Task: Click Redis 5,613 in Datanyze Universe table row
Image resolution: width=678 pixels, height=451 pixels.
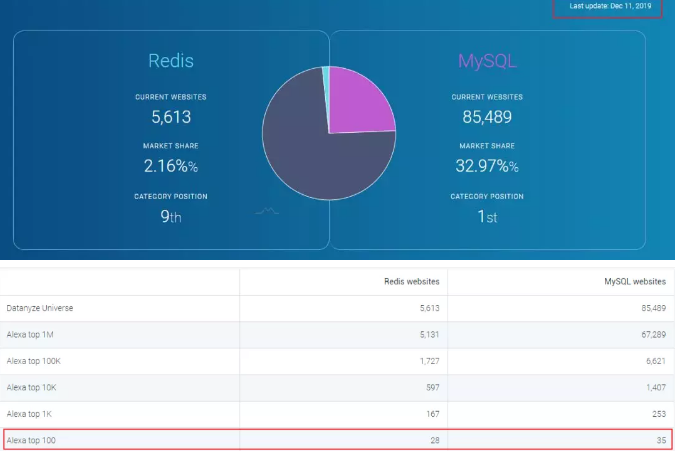Action: (x=429, y=308)
